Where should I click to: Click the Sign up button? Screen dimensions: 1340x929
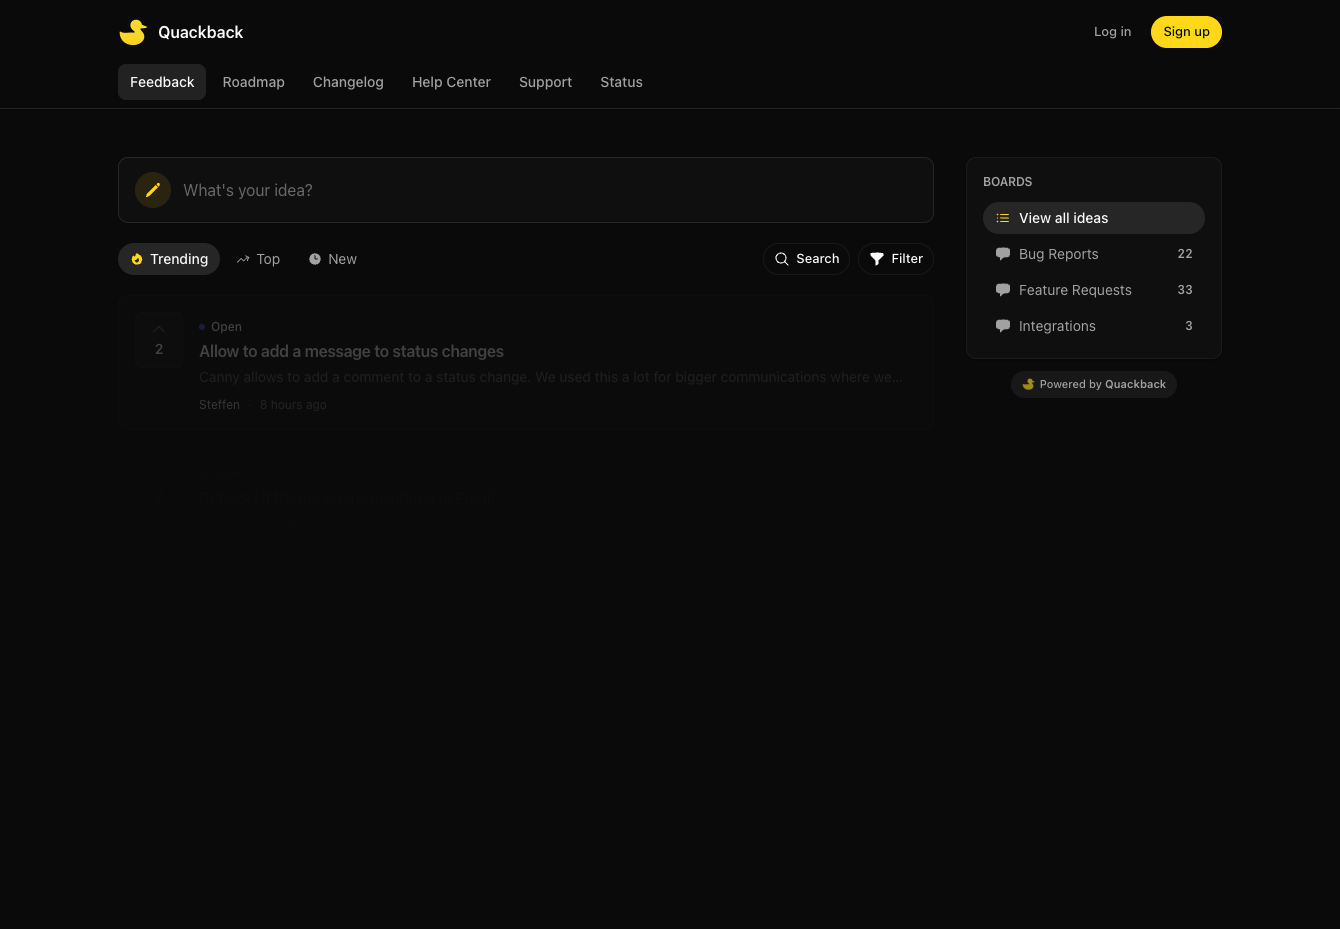[x=1186, y=32]
